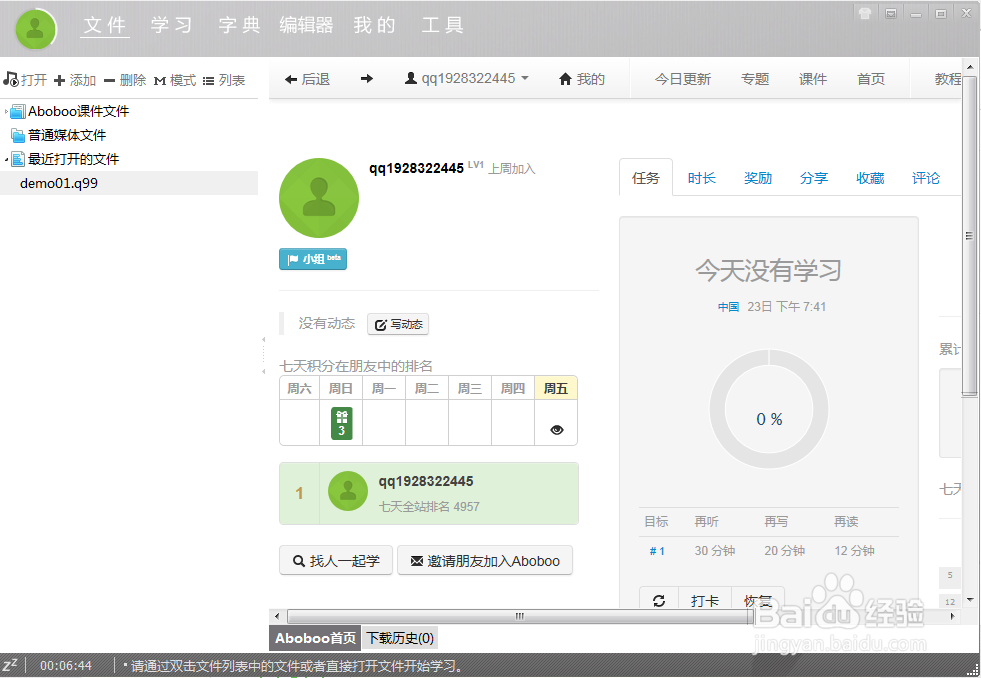Viewport: 981px width, 678px height.
Task: Click the large green profile avatar
Action: [319, 198]
